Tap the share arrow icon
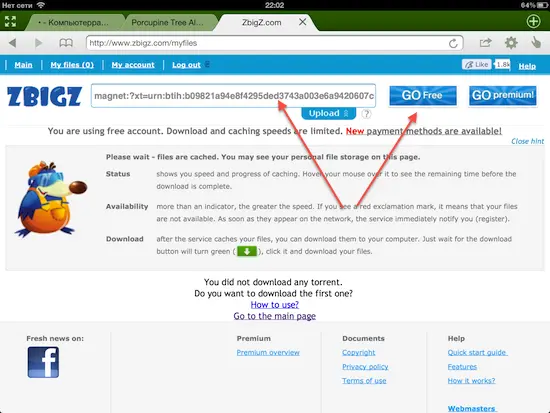The image size is (550, 413). coord(485,43)
